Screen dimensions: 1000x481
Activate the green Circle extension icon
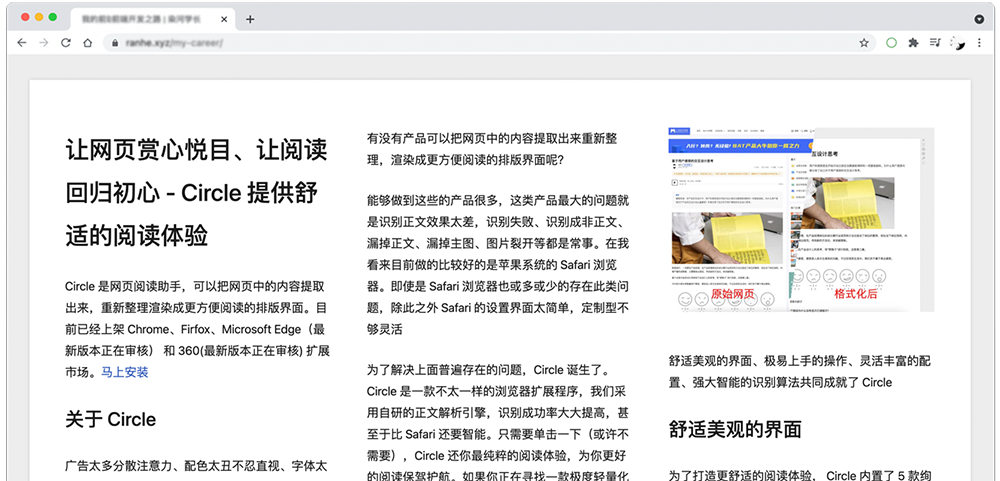pos(892,43)
